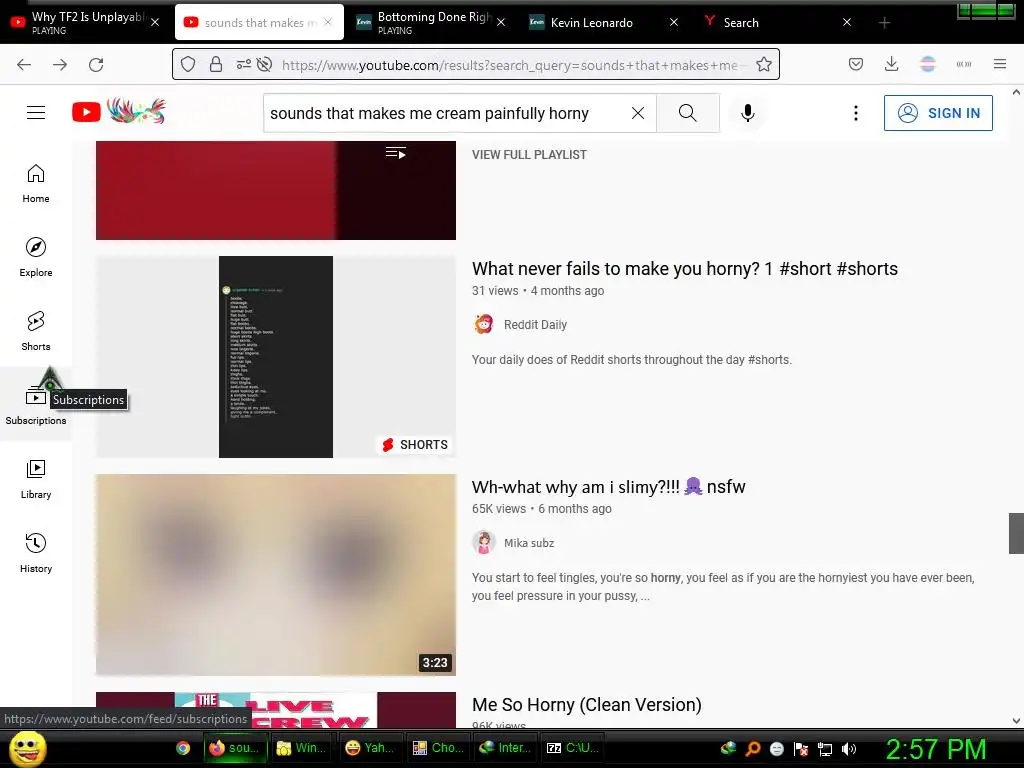Go to the YouTube home logo
1024x768 pixels.
tap(119, 112)
